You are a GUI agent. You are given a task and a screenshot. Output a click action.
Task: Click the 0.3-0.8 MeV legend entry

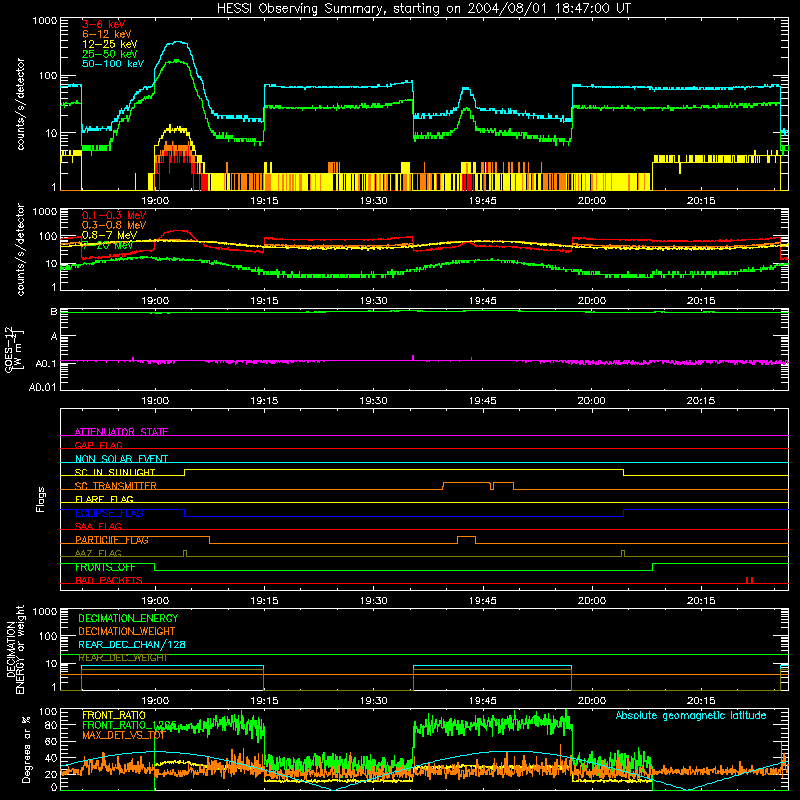[114, 225]
